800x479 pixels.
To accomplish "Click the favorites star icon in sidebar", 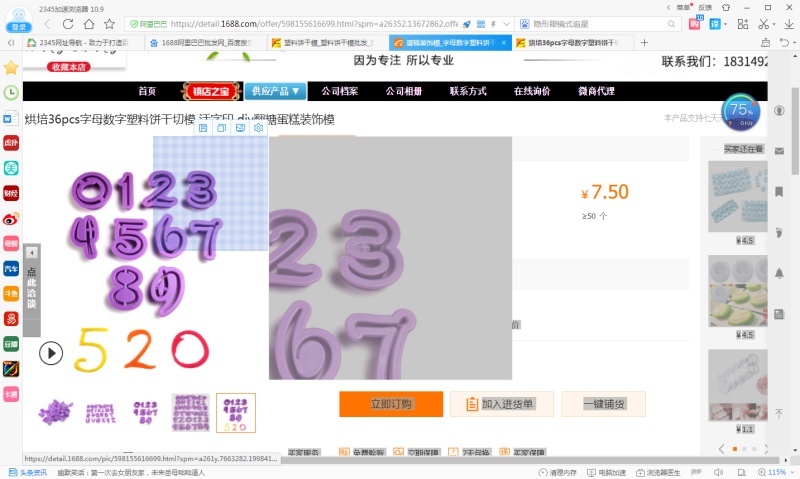I will point(11,68).
